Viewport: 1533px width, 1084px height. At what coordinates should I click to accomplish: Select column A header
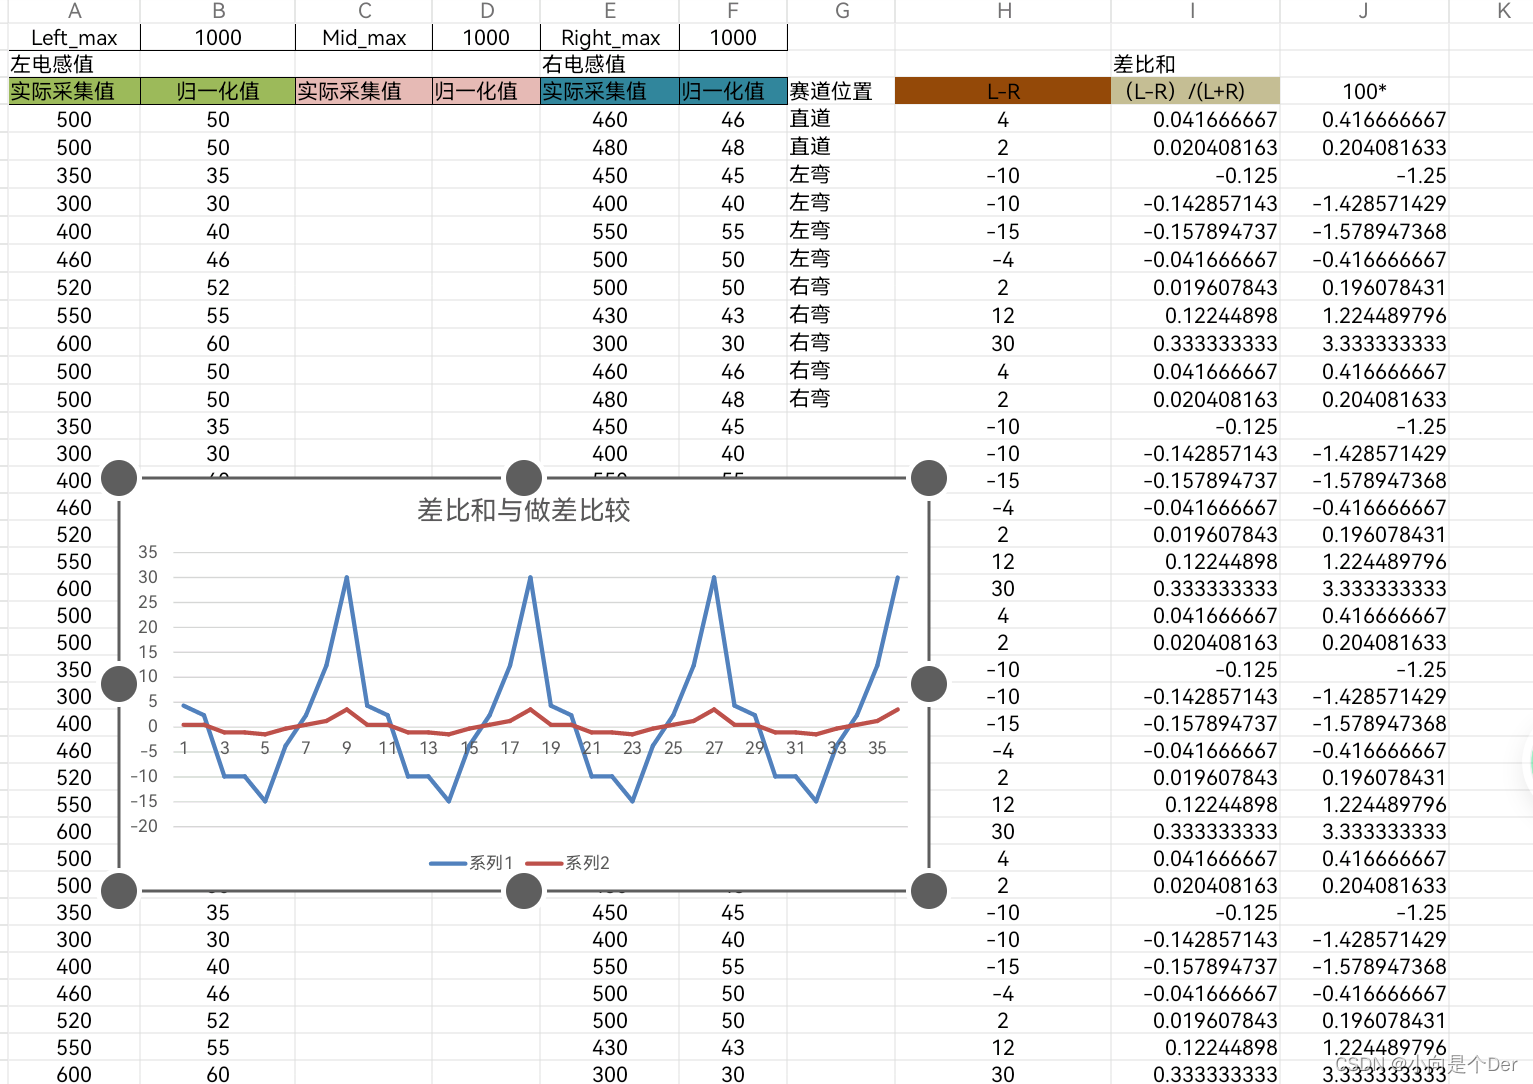pos(74,11)
